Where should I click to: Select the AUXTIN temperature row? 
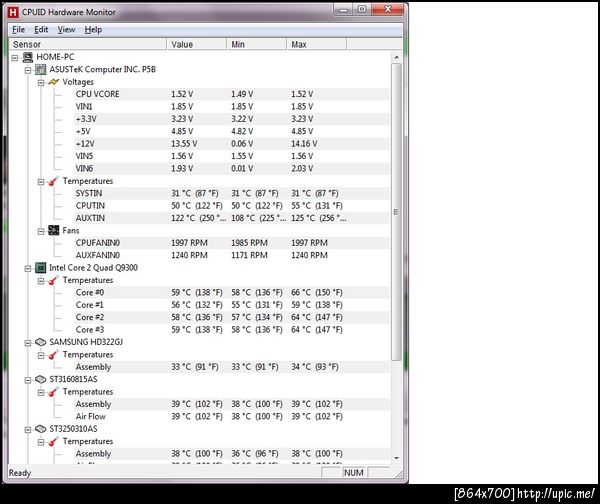pos(232,218)
